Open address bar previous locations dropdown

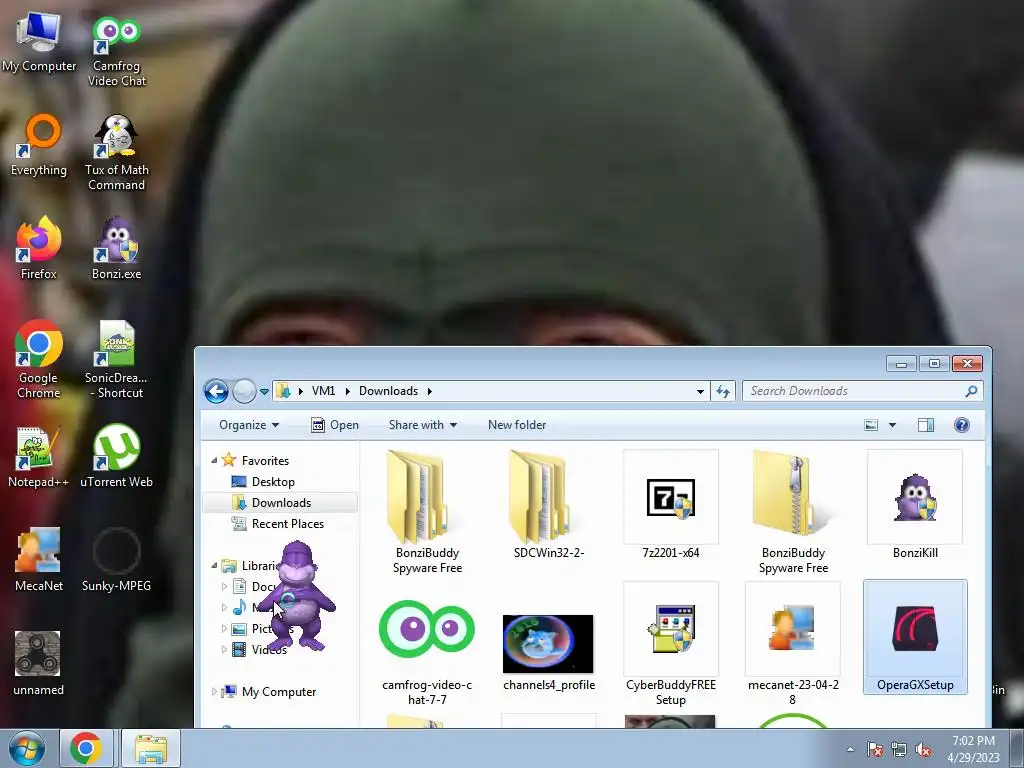[x=700, y=391]
